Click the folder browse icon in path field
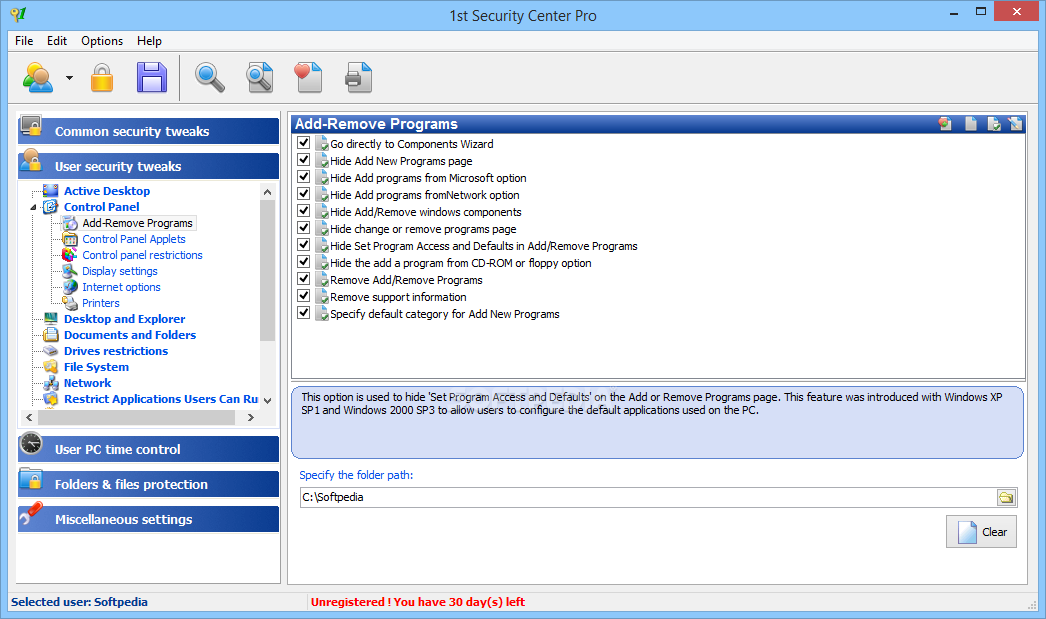Viewport: 1046px width, 619px height. [1006, 497]
